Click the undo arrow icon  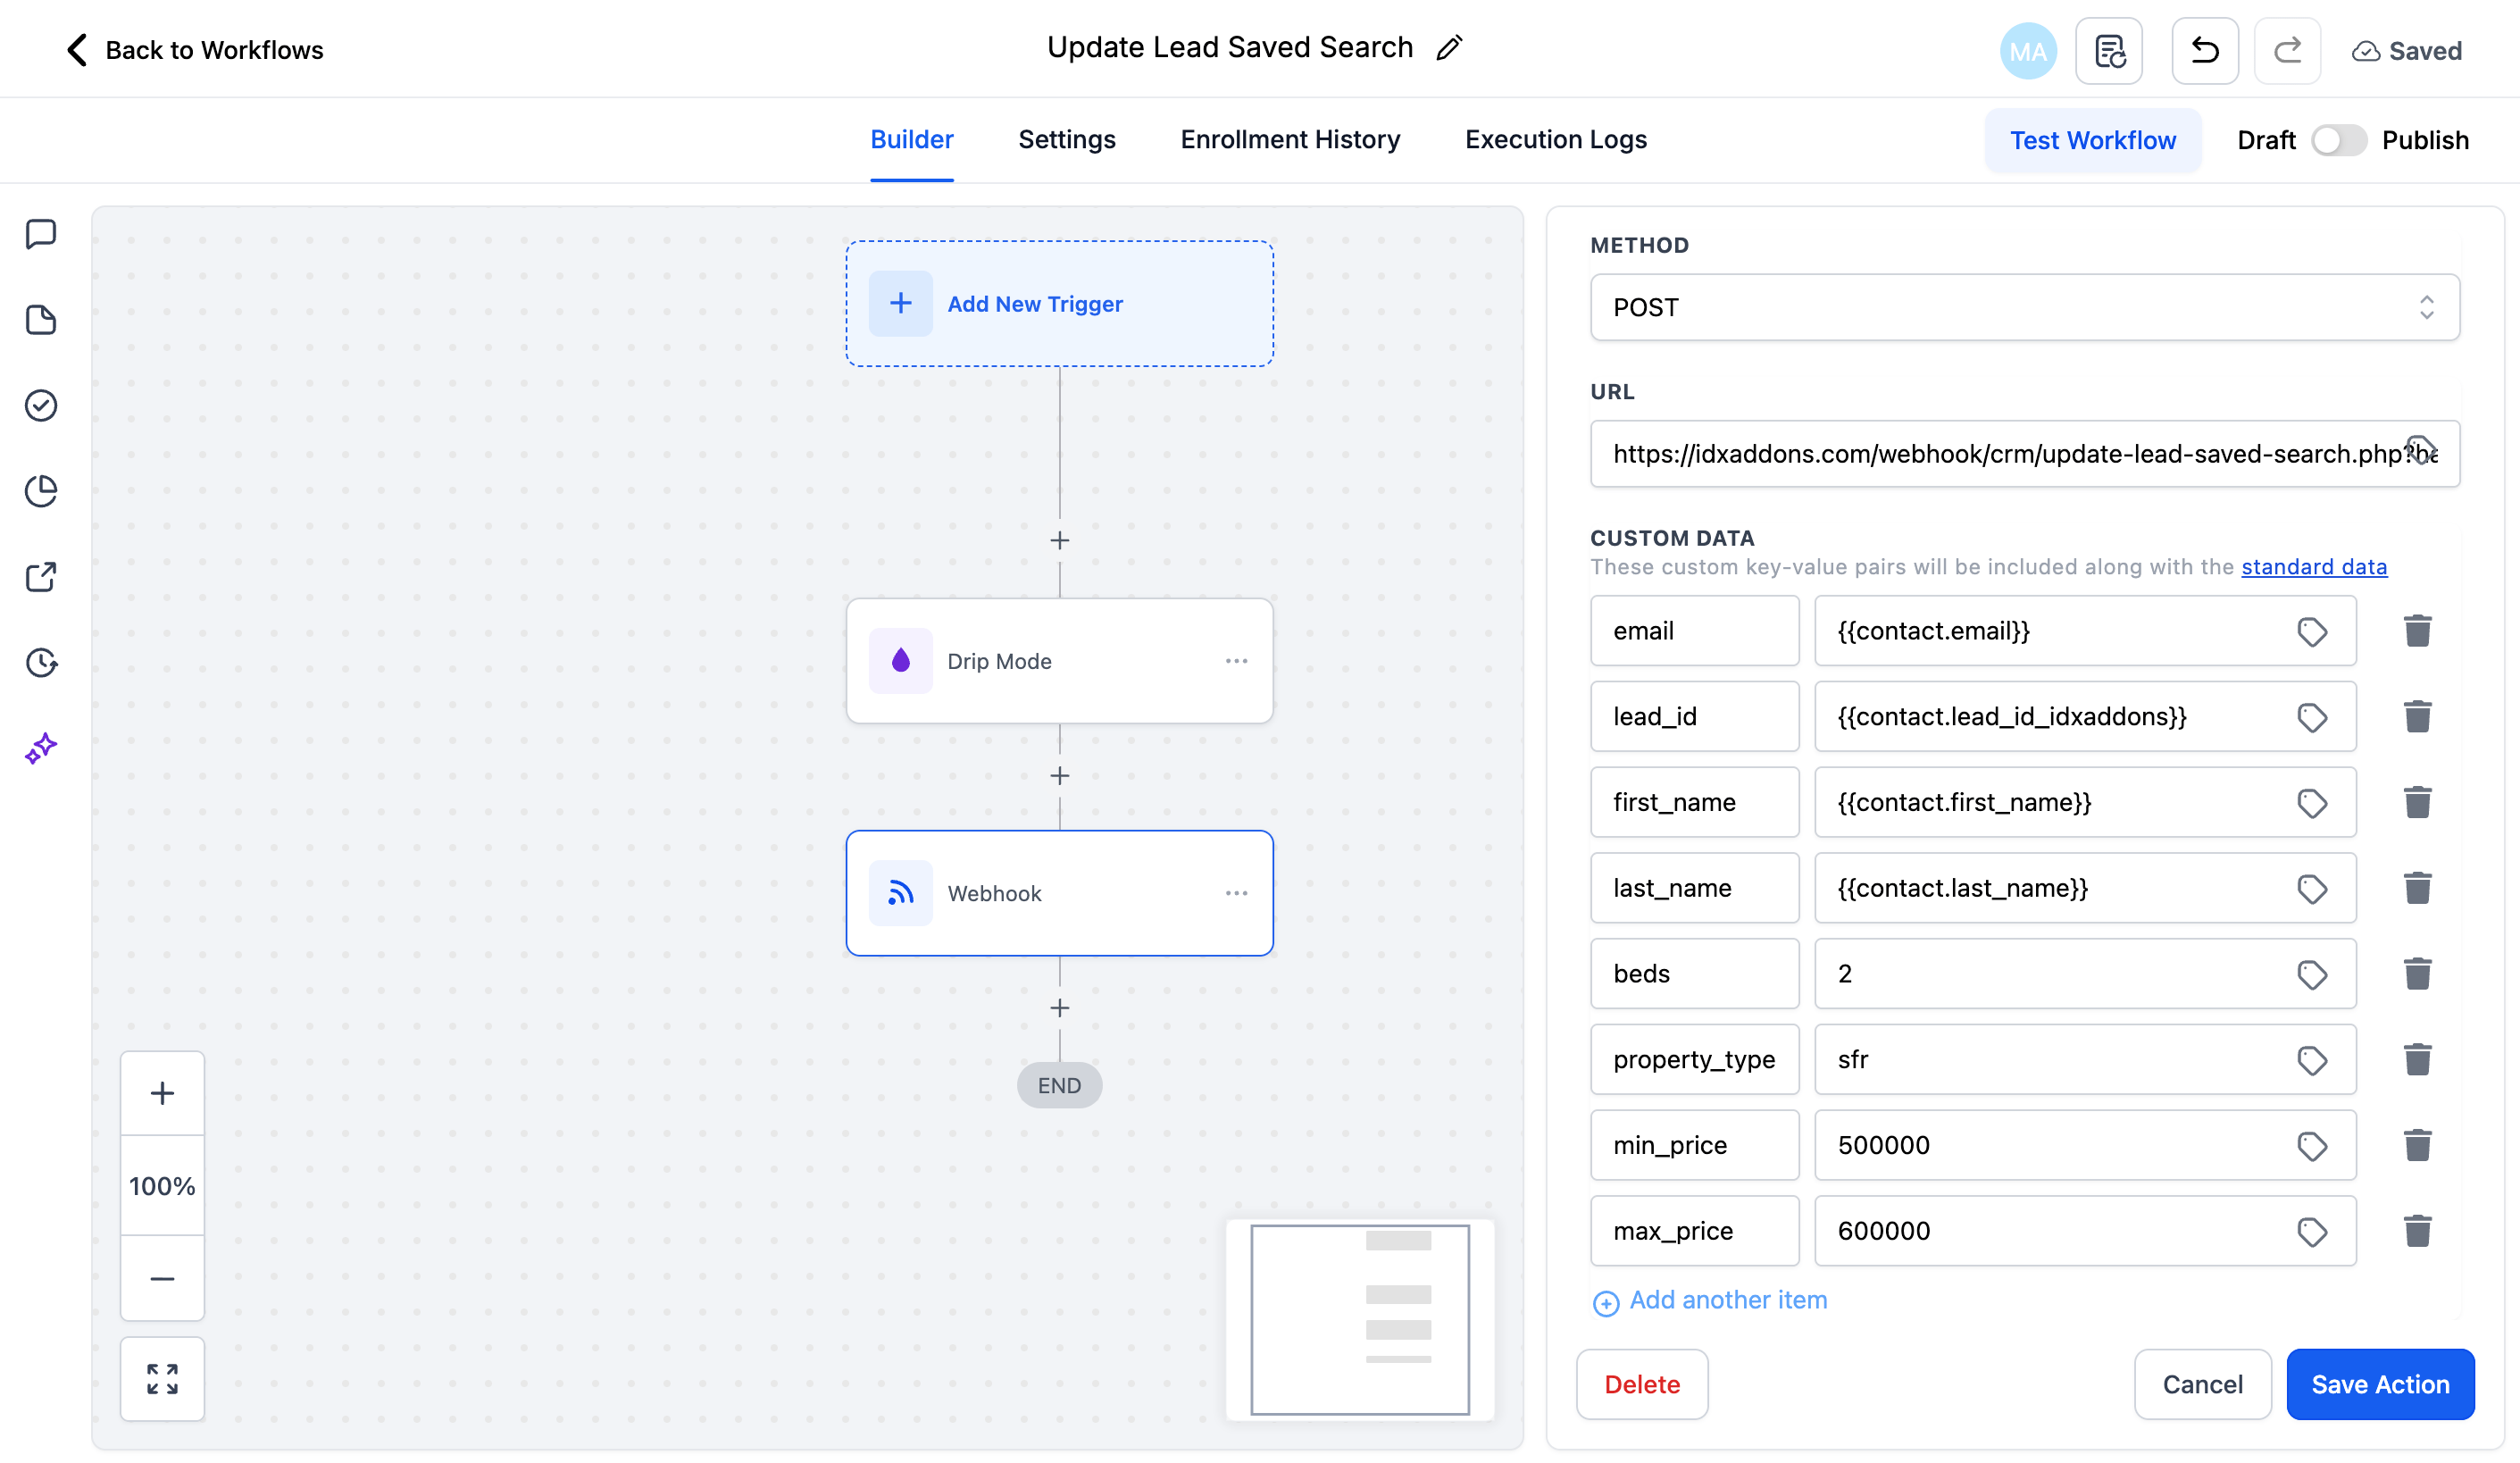[2204, 51]
